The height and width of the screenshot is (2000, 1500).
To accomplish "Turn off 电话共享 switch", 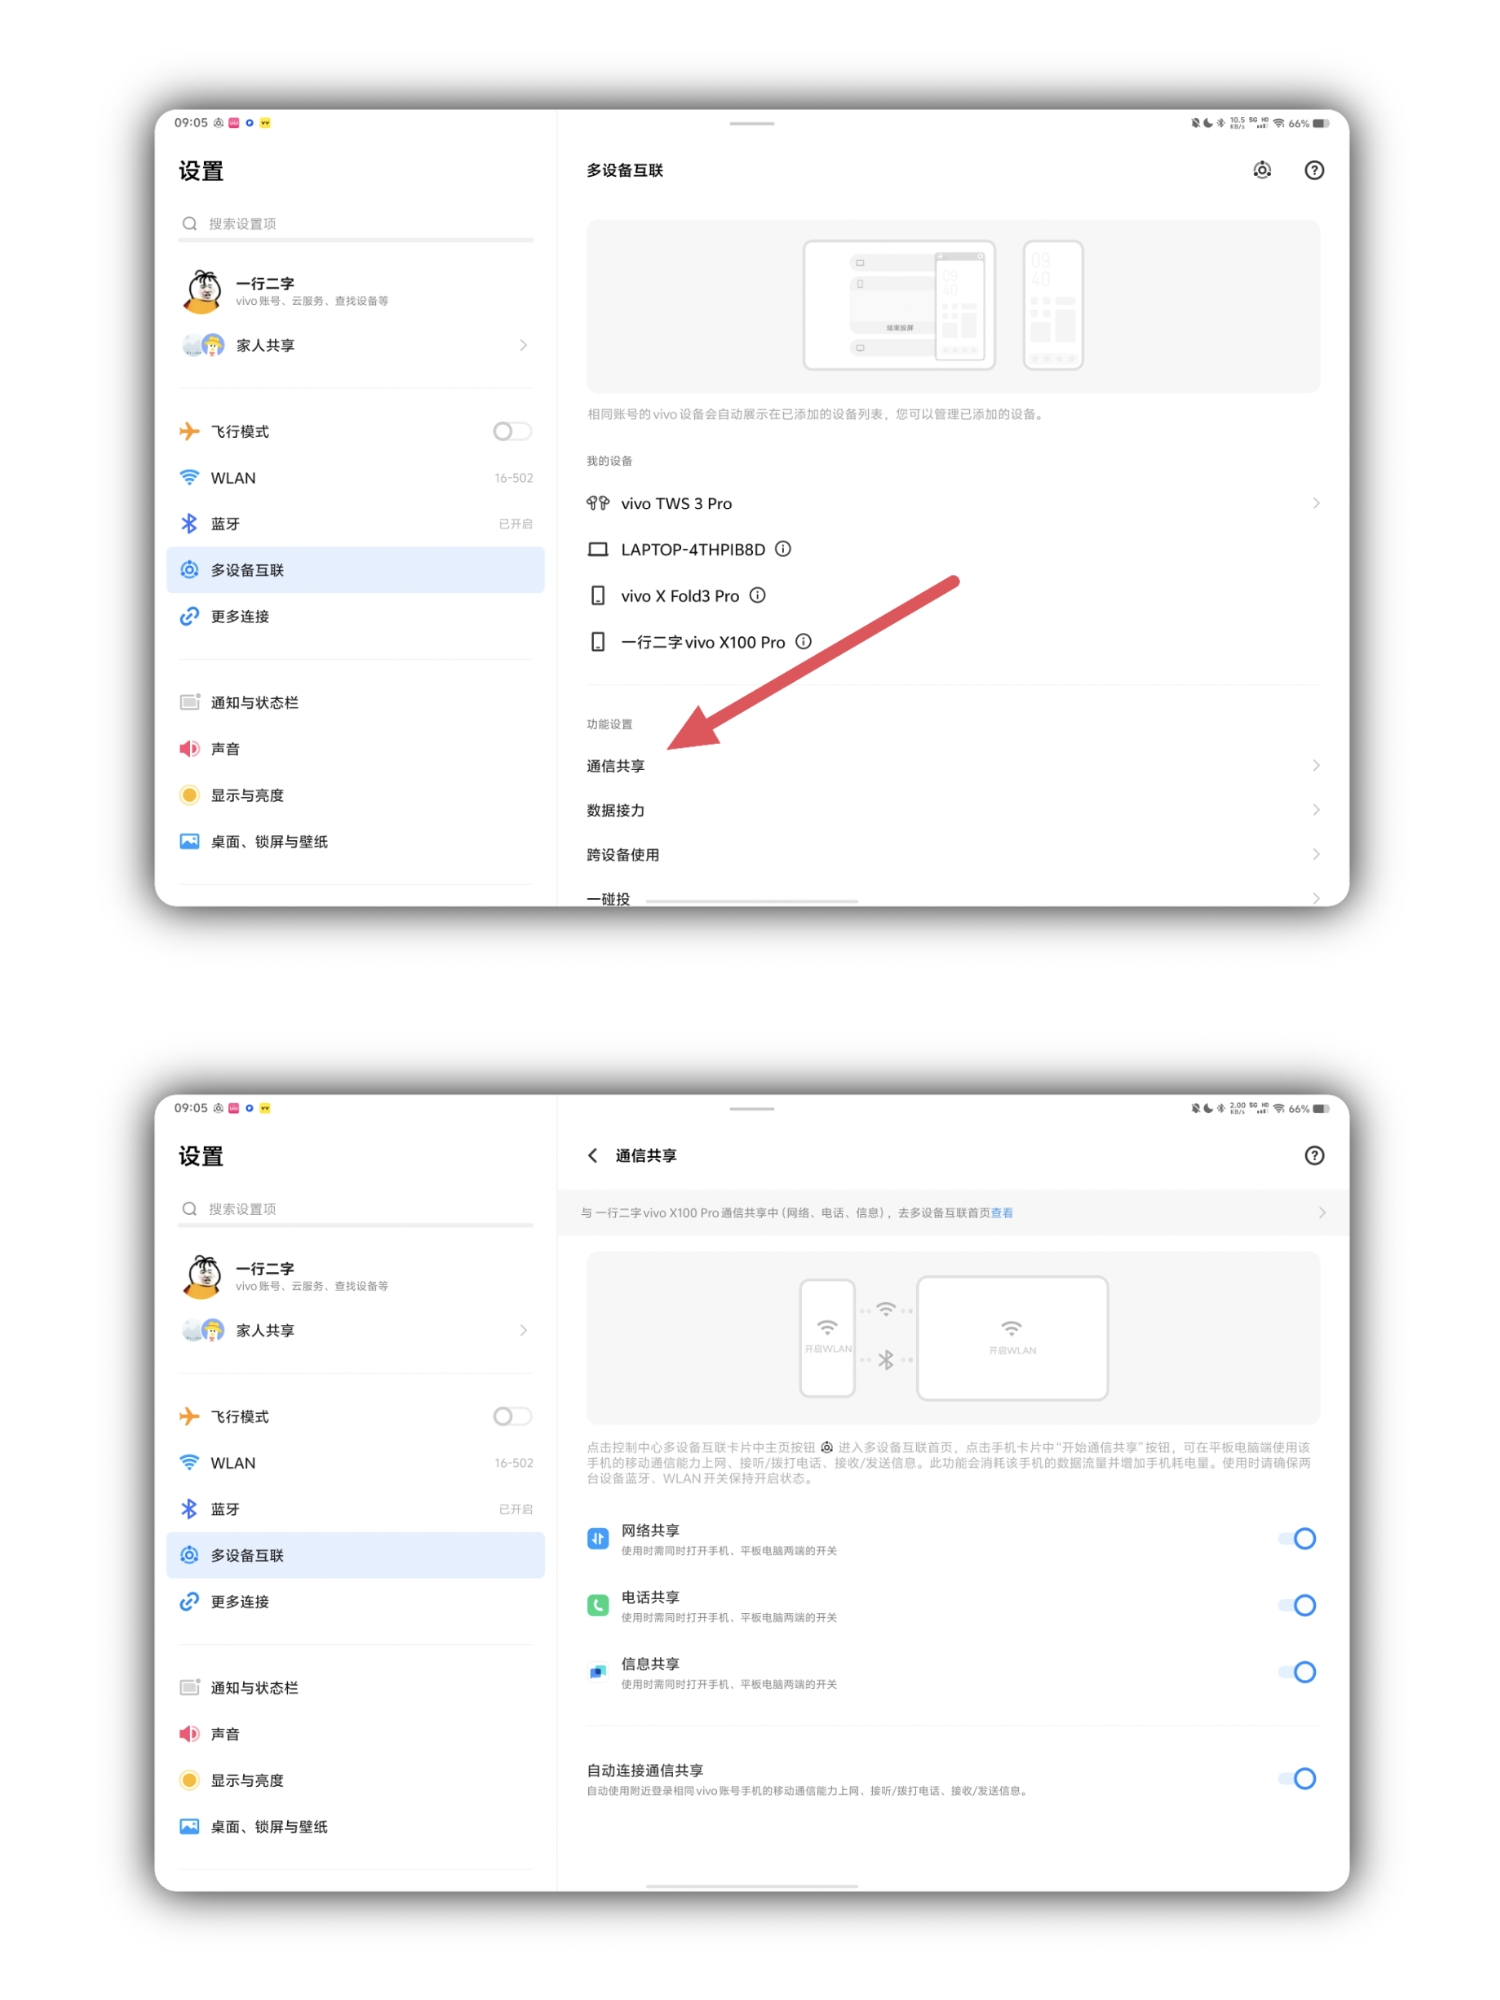I will (x=1297, y=1605).
